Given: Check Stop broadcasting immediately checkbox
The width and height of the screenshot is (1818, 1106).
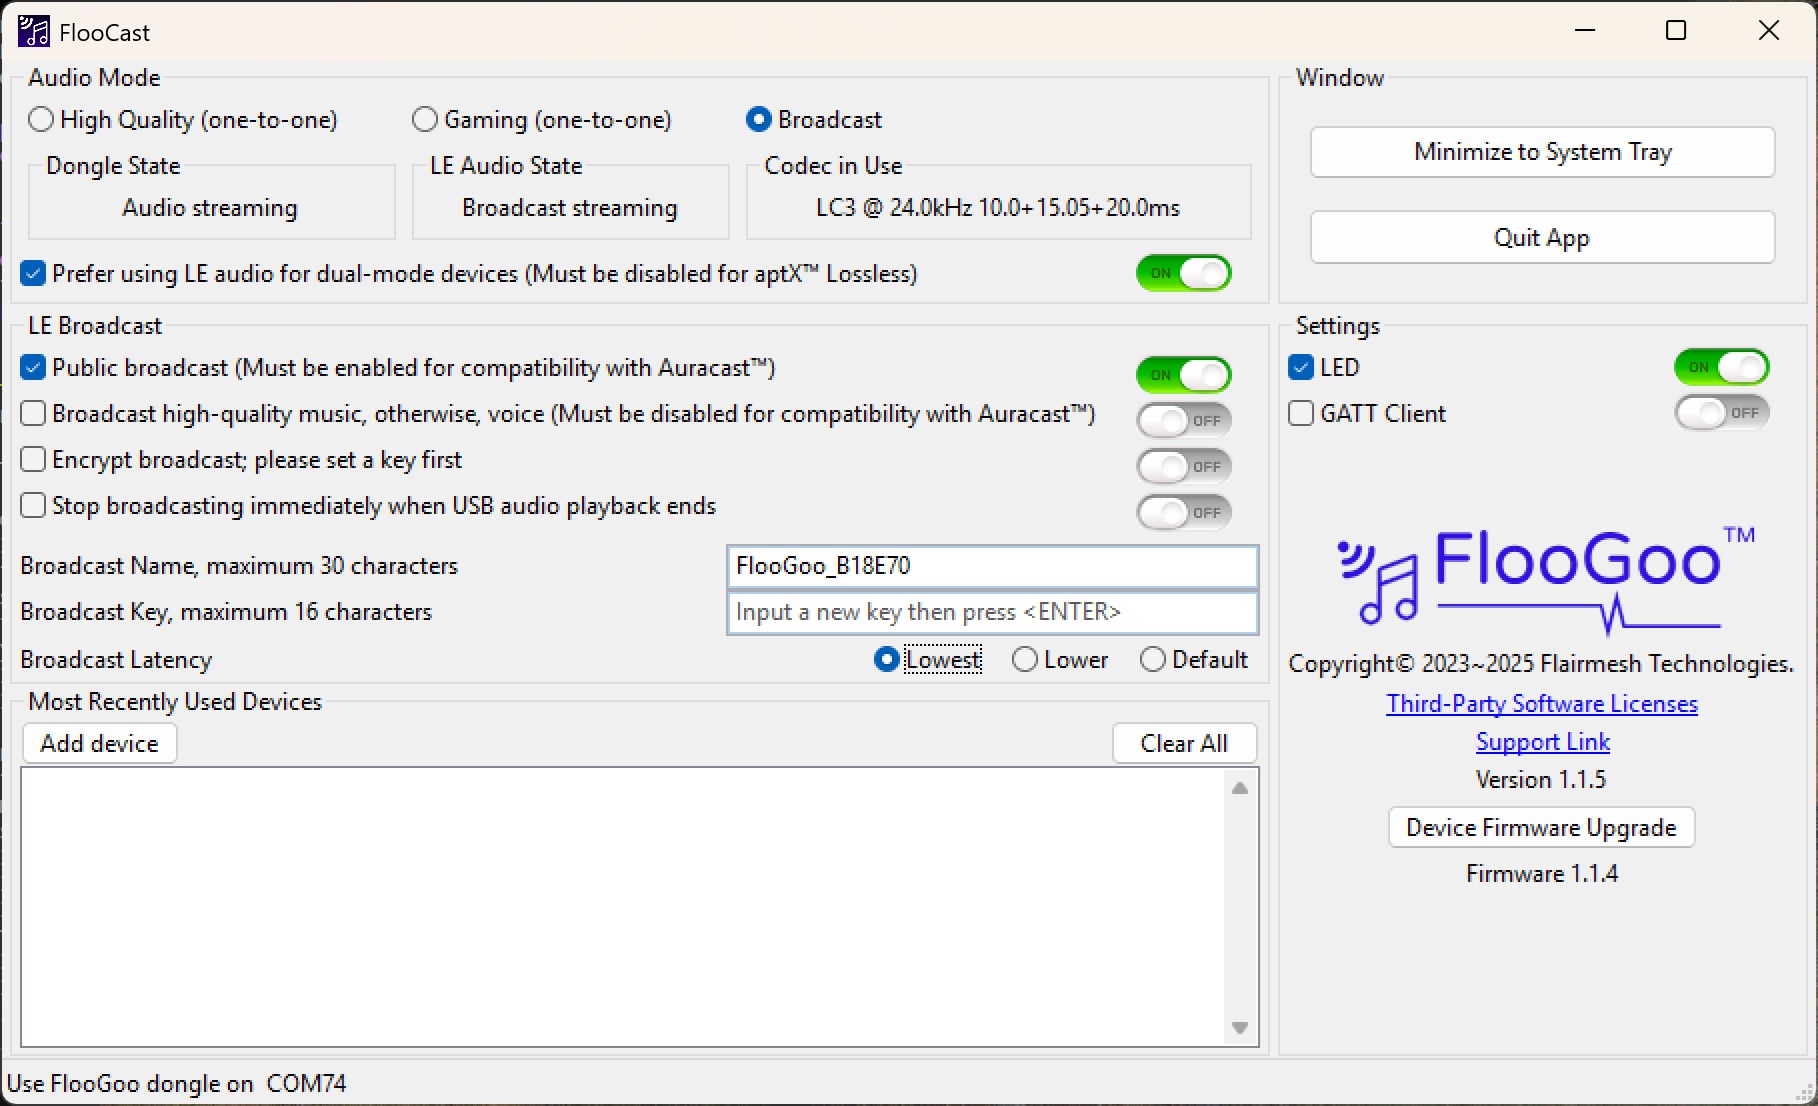Looking at the screenshot, I should click(33, 506).
